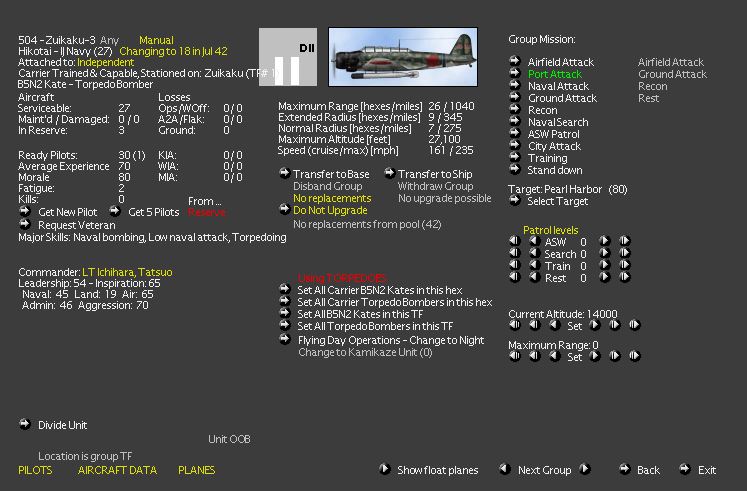Select the Recon primary mission arrow
Screen dimensions: 747x491
click(515, 109)
